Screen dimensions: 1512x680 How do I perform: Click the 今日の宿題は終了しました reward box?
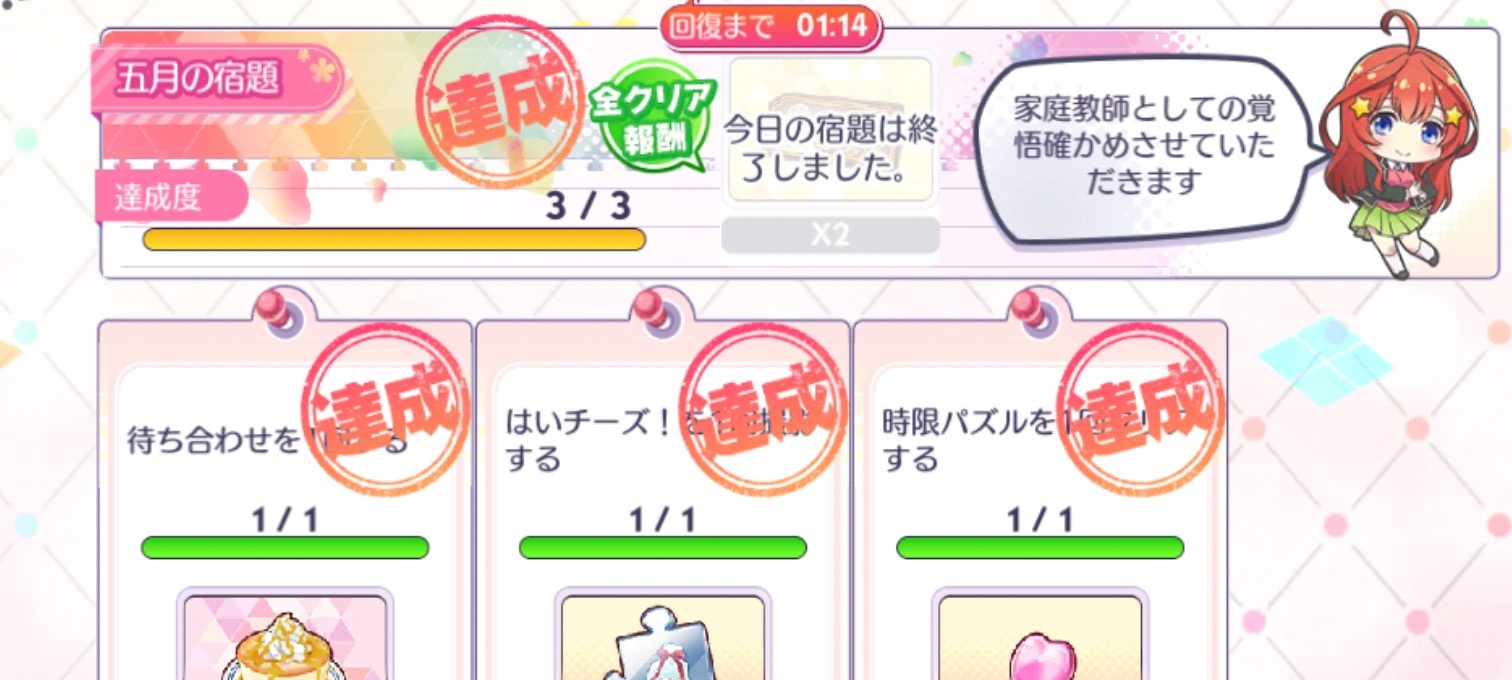831,129
